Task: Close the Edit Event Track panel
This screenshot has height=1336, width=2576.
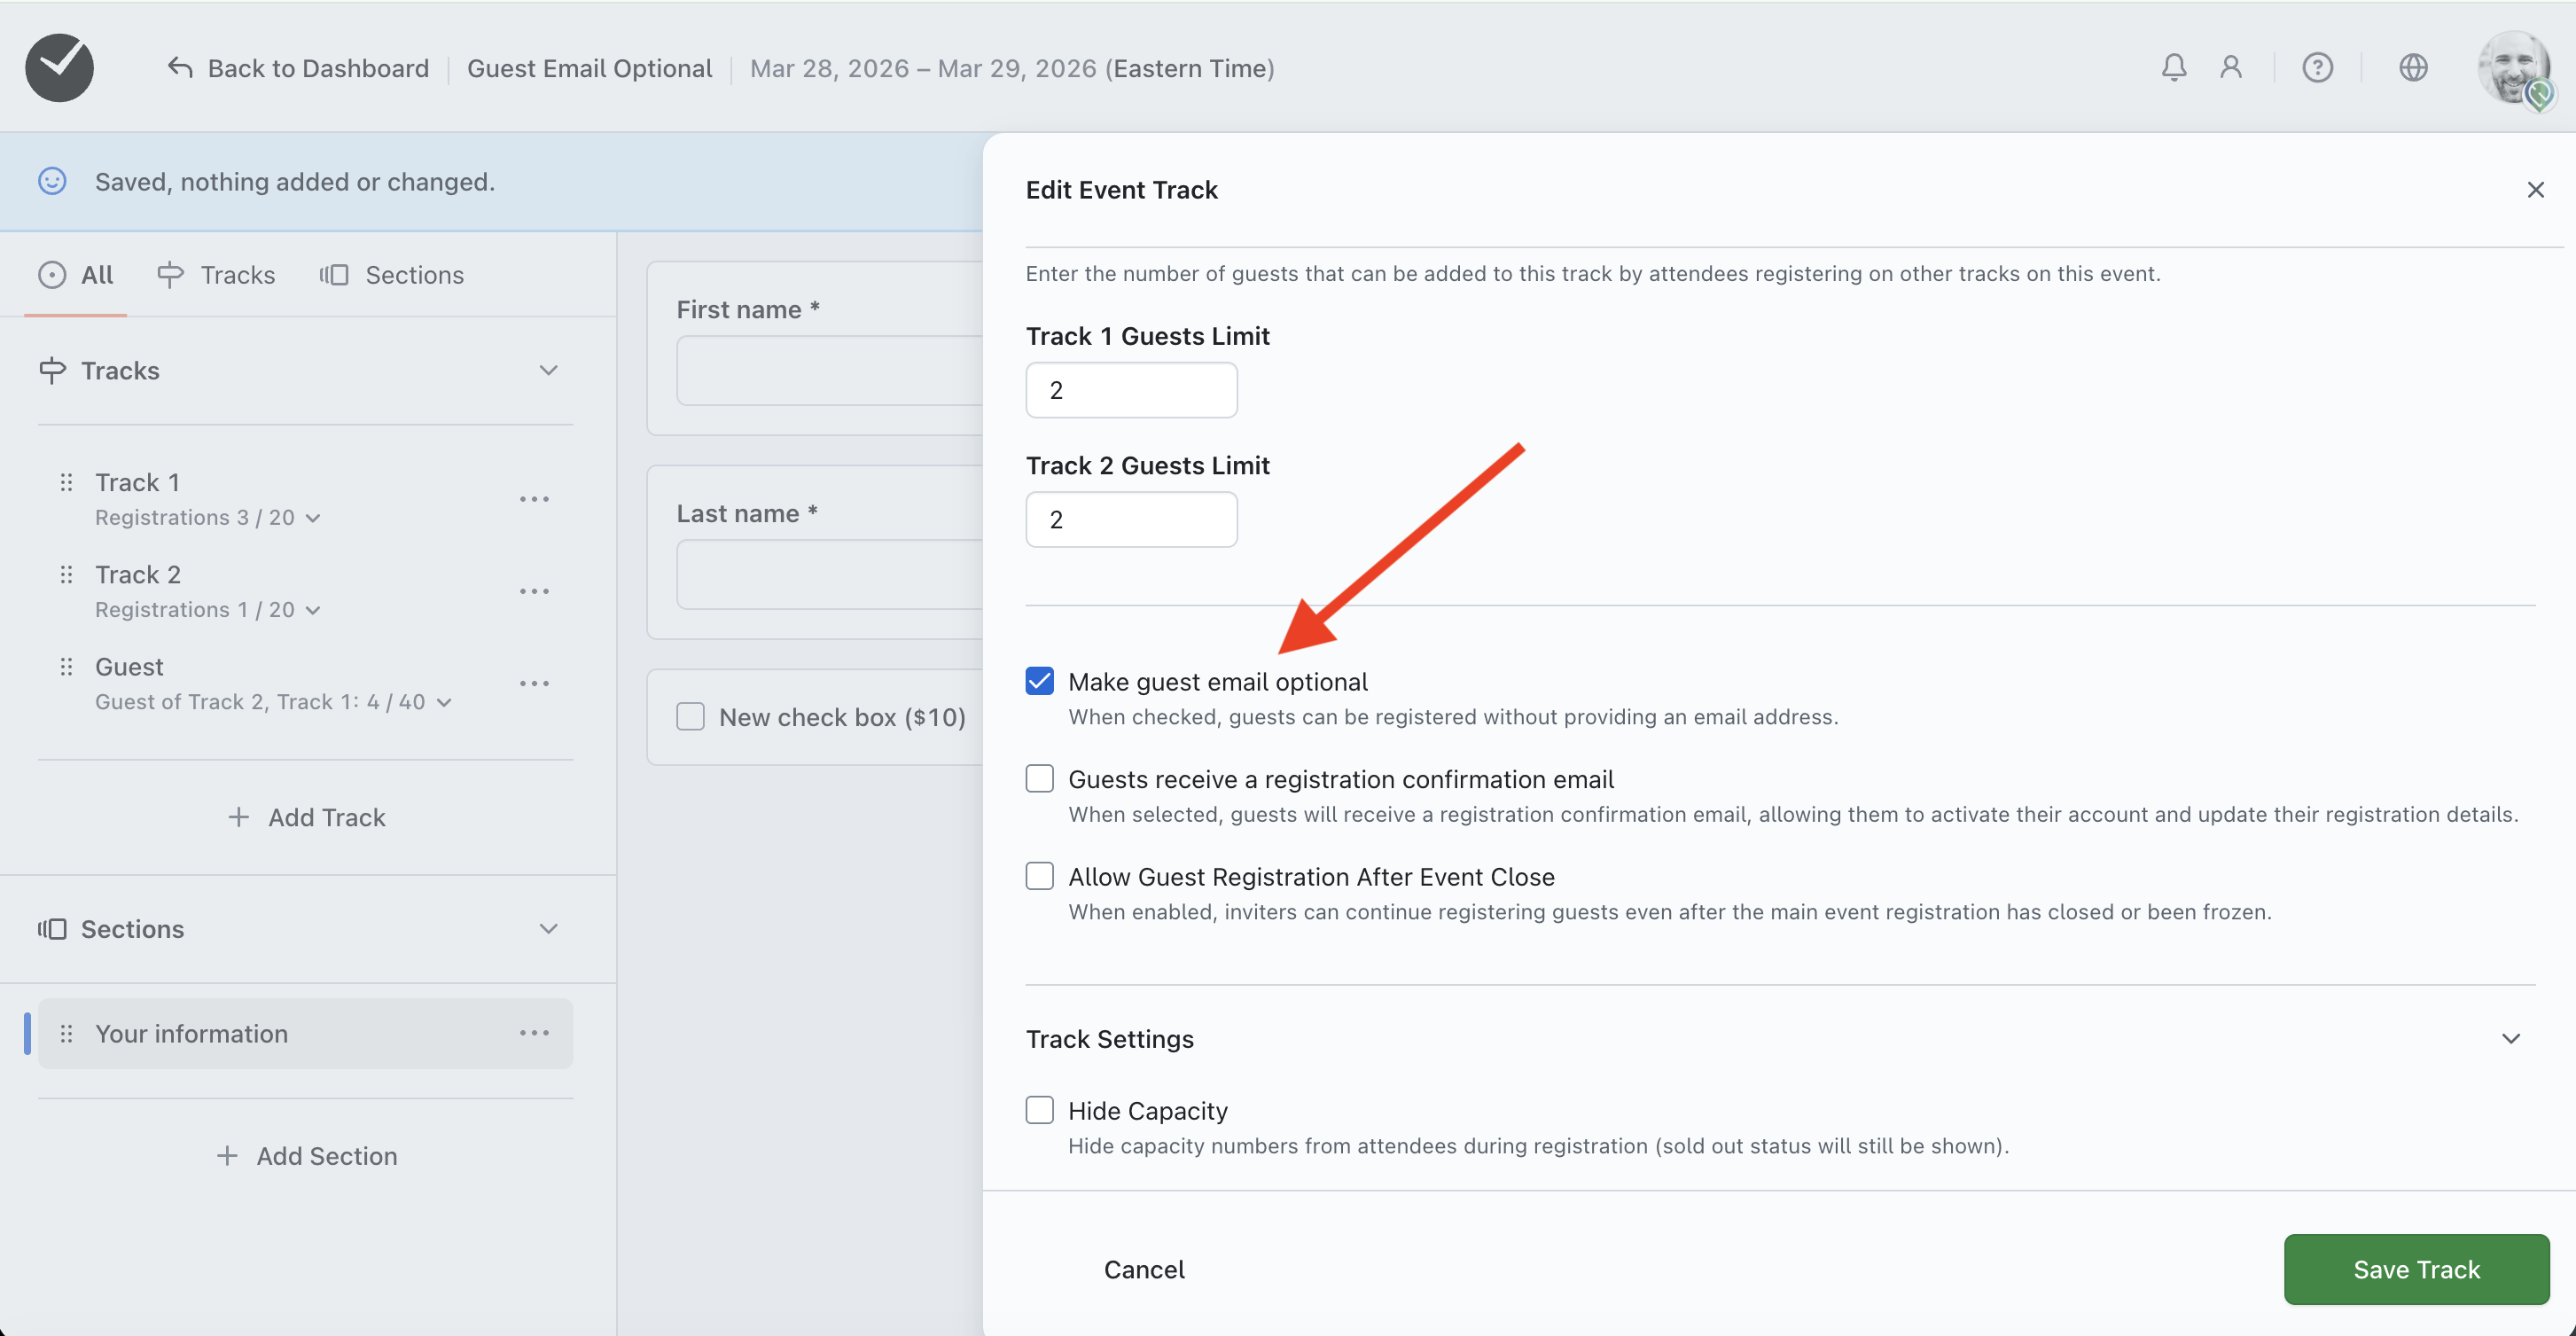Action: click(x=2534, y=190)
